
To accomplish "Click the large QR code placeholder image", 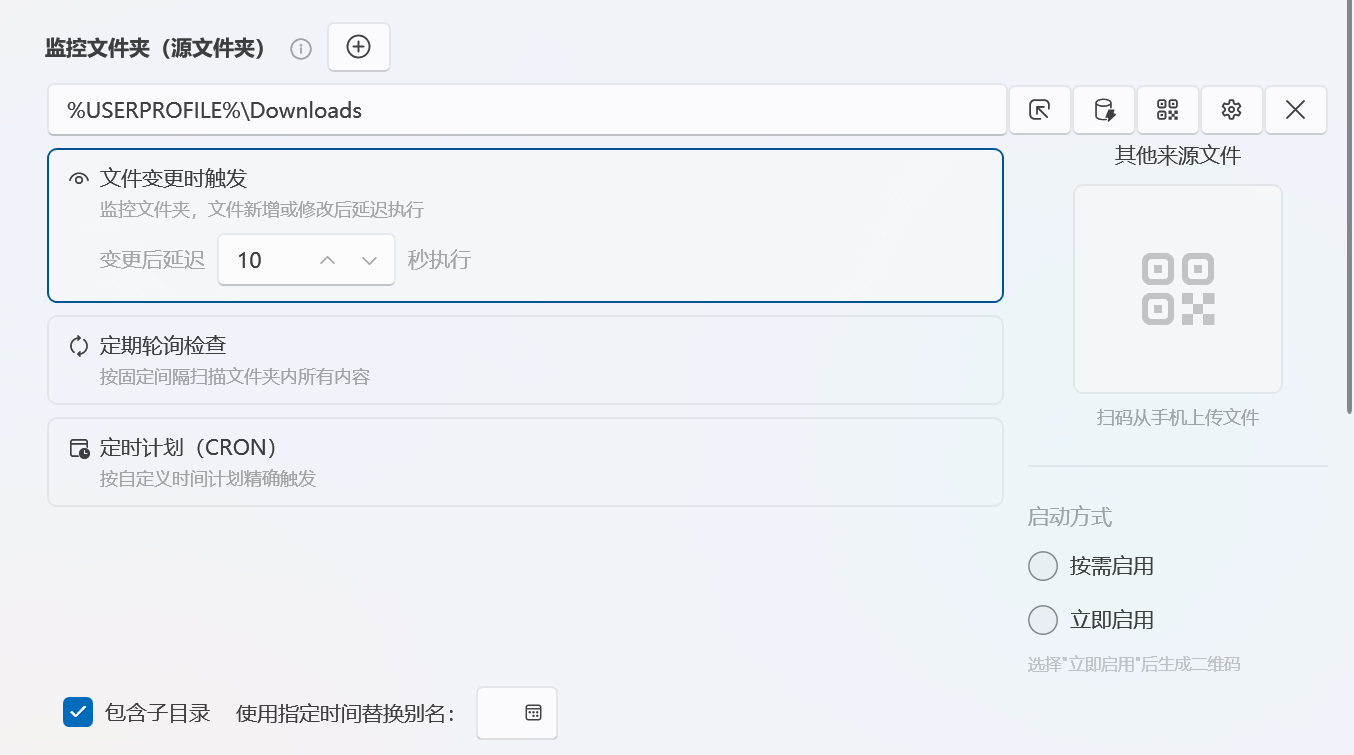I will pyautogui.click(x=1178, y=289).
